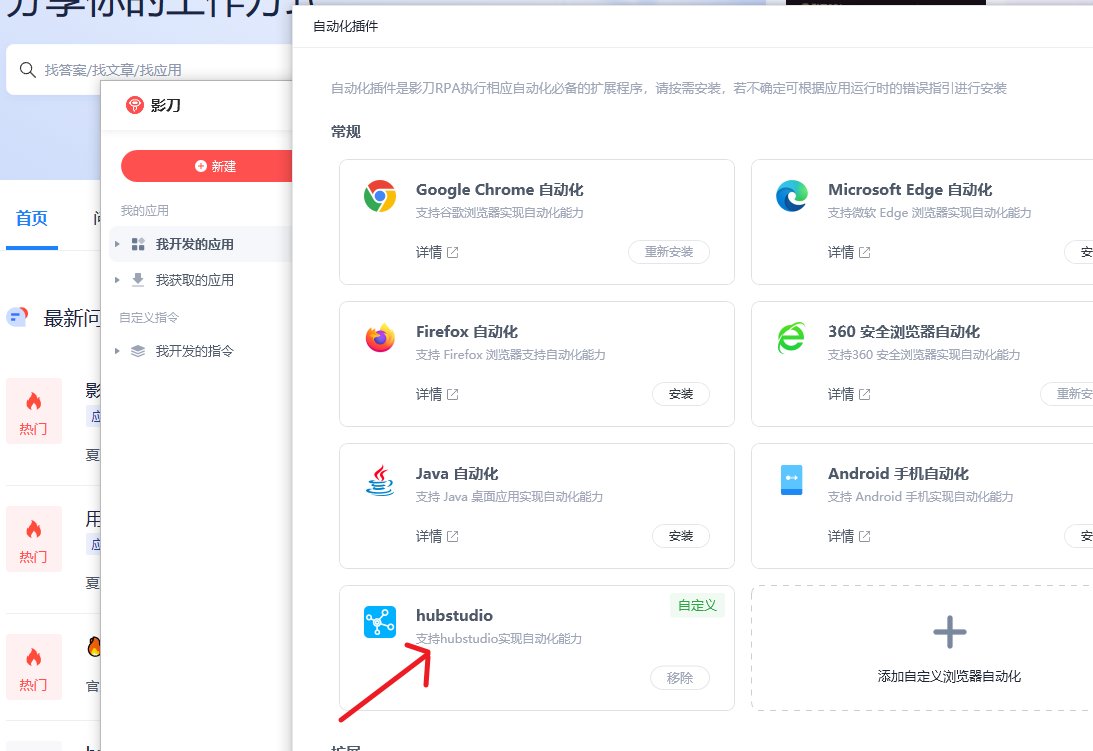1093x751 pixels.
Task: Open 详情 link for 360 安全浏览器
Action: click(841, 395)
